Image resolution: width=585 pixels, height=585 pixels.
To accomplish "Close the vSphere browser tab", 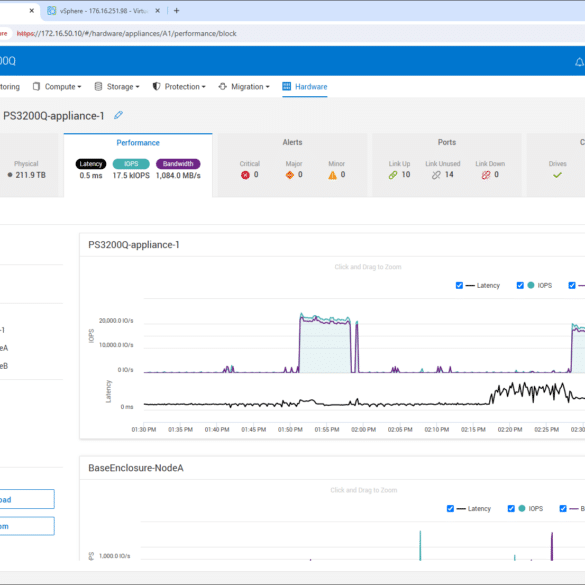I will click(157, 11).
